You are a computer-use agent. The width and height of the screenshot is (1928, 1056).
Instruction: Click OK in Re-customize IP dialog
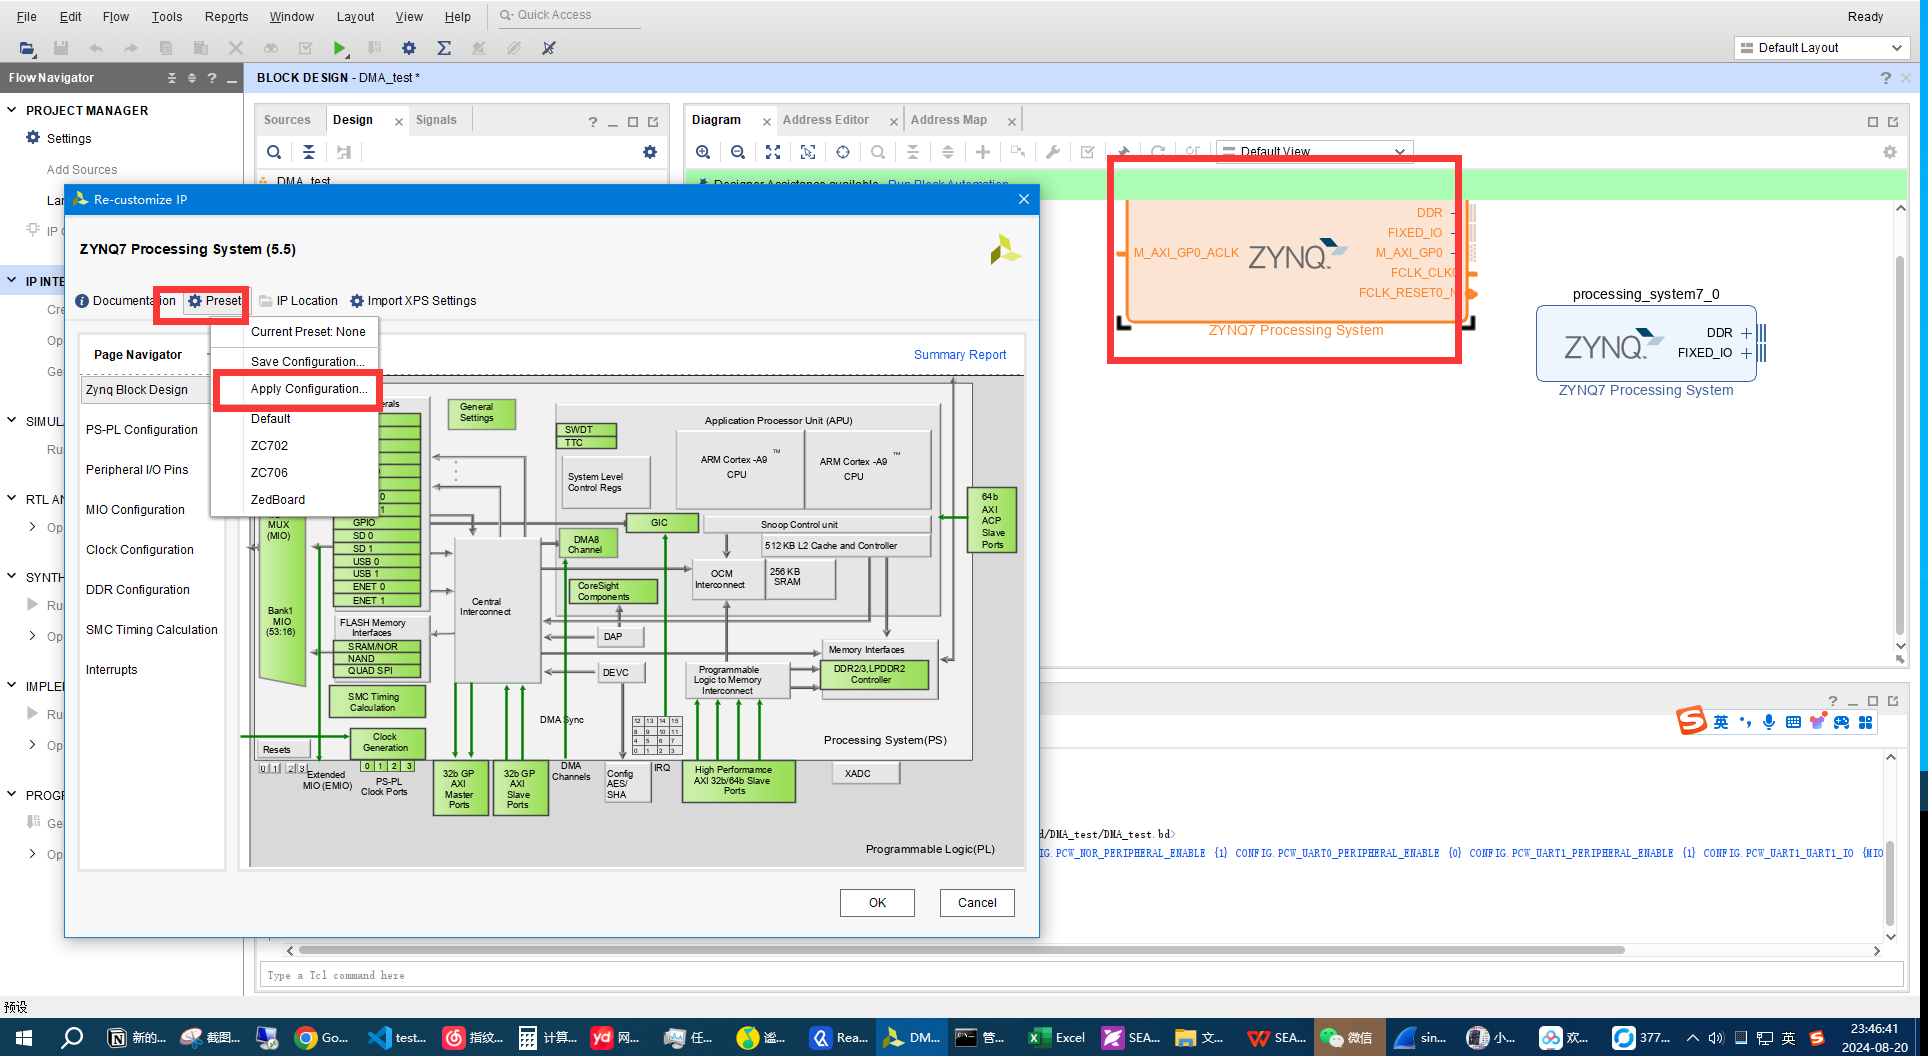click(877, 903)
